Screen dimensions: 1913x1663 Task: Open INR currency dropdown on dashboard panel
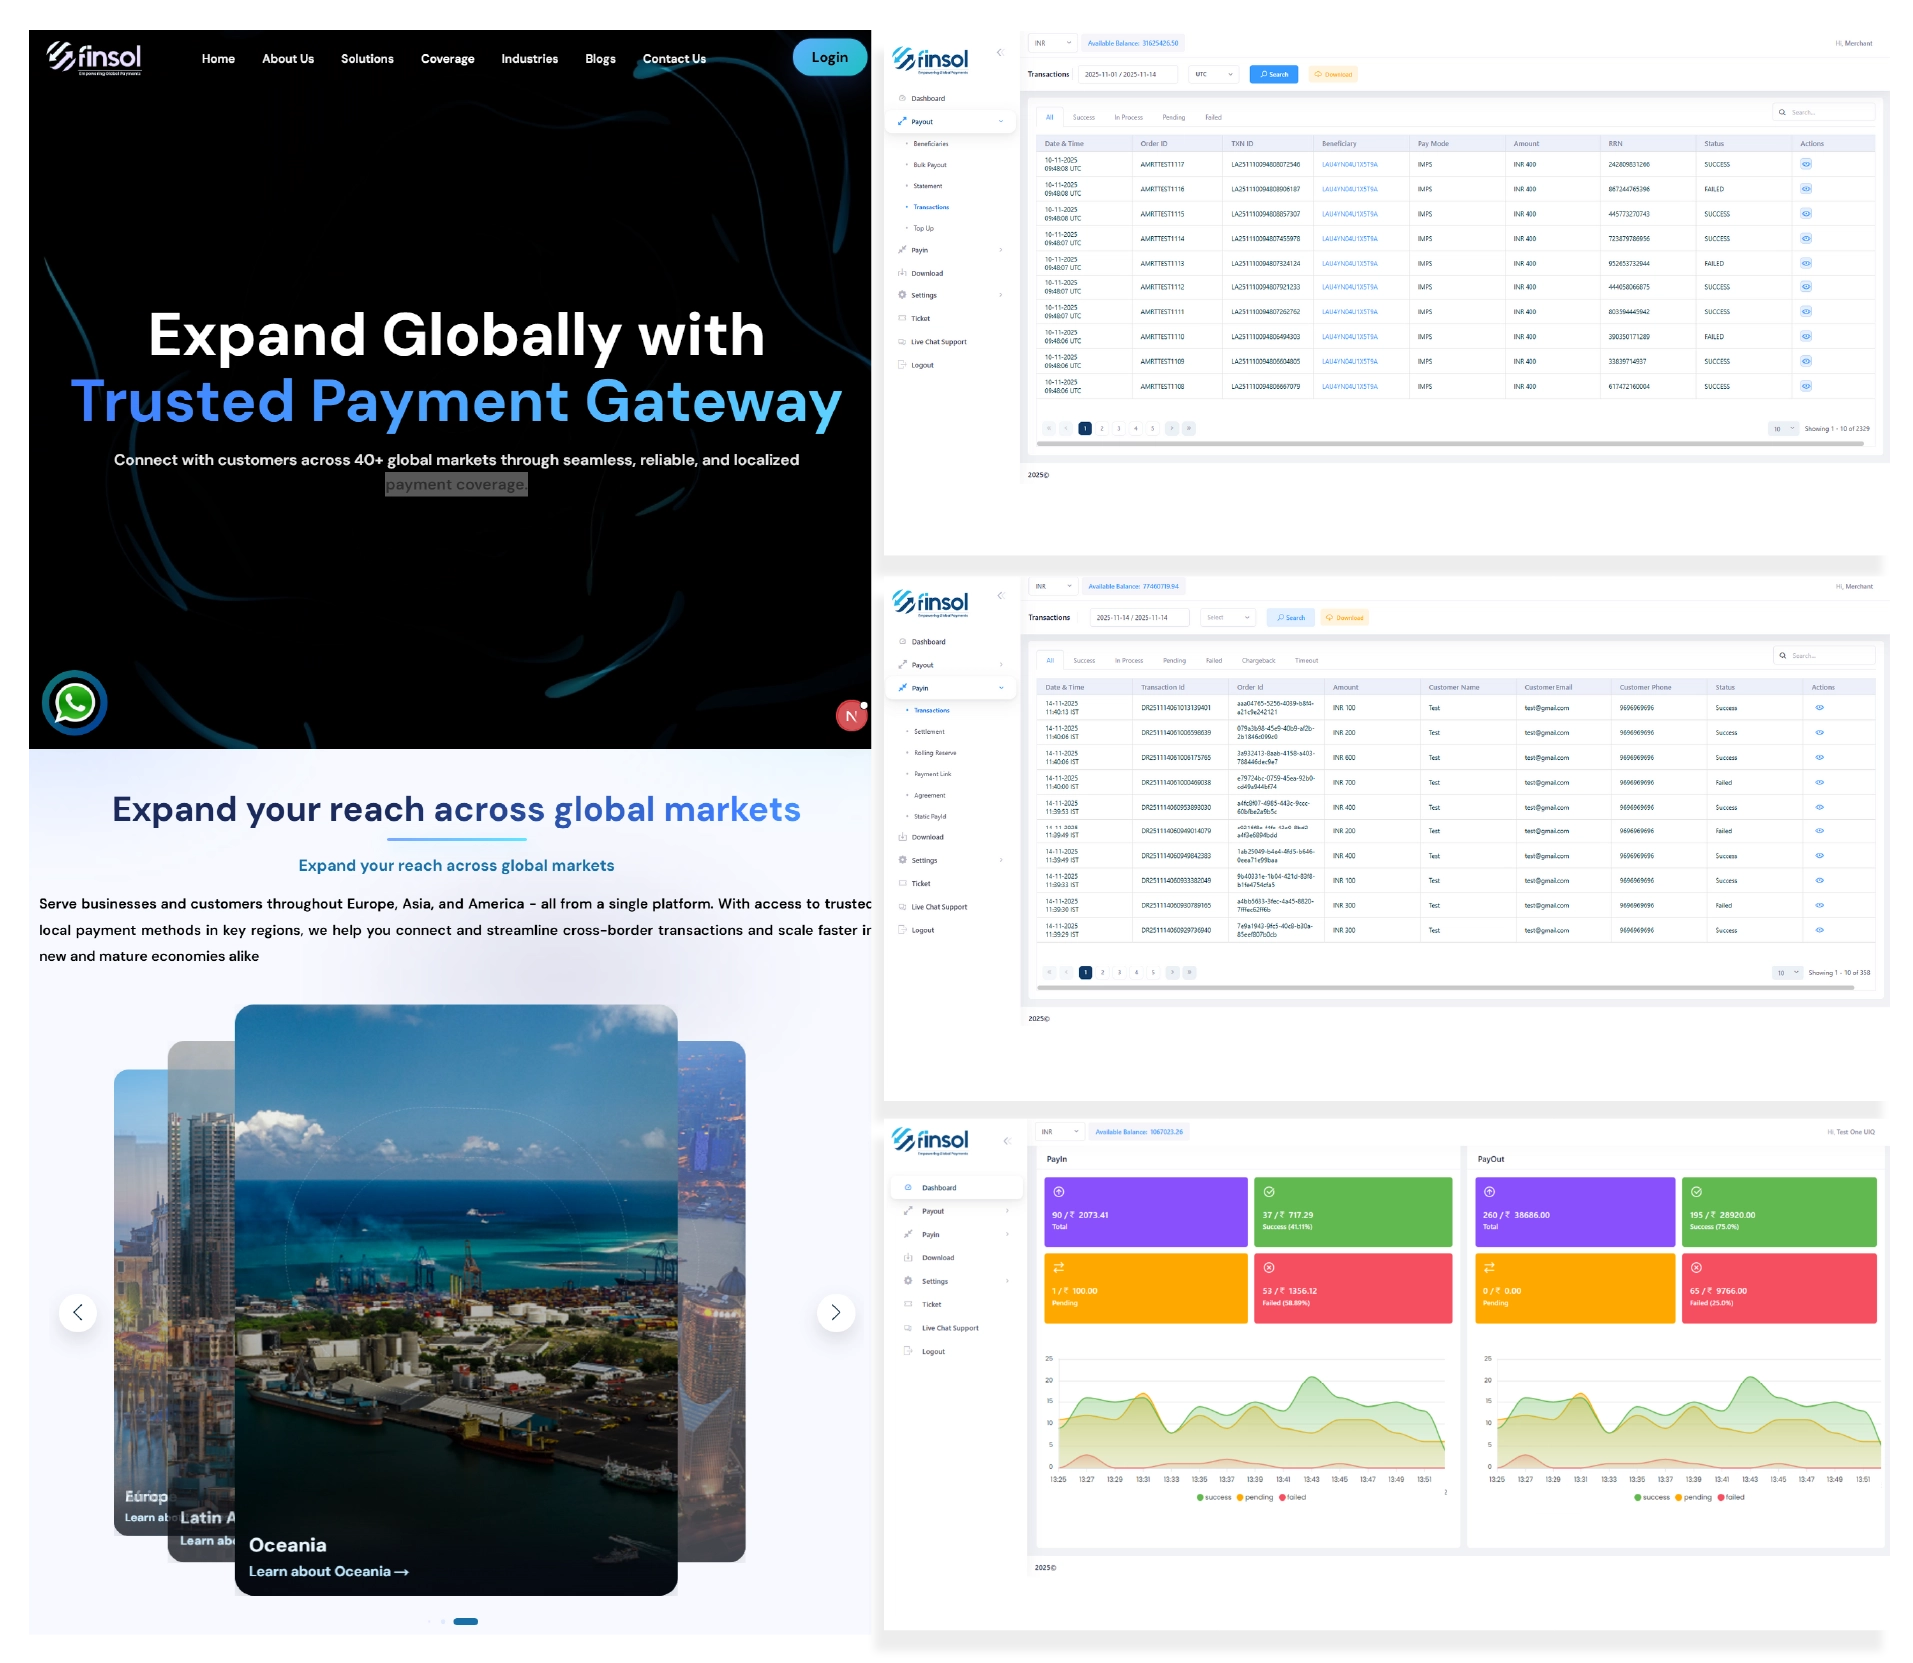(1058, 1132)
